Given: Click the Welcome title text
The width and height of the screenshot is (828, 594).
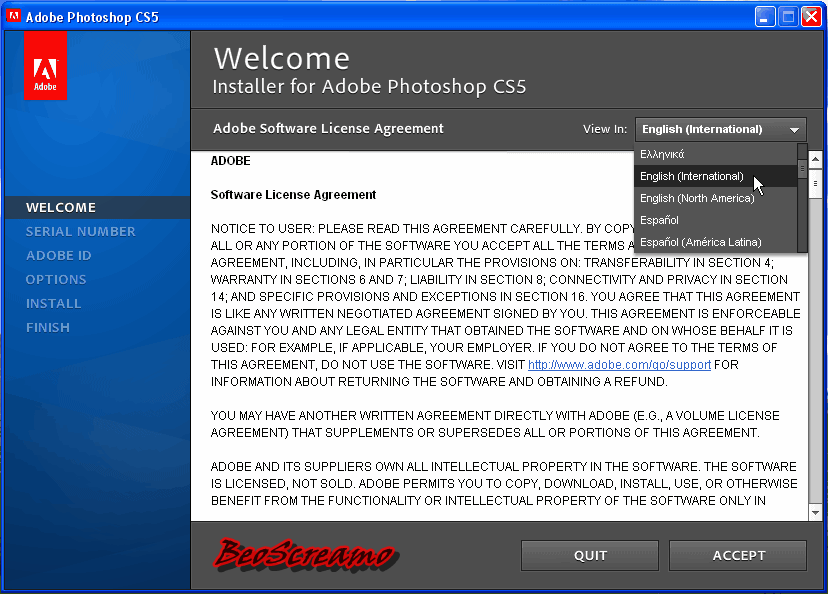Looking at the screenshot, I should [x=281, y=58].
